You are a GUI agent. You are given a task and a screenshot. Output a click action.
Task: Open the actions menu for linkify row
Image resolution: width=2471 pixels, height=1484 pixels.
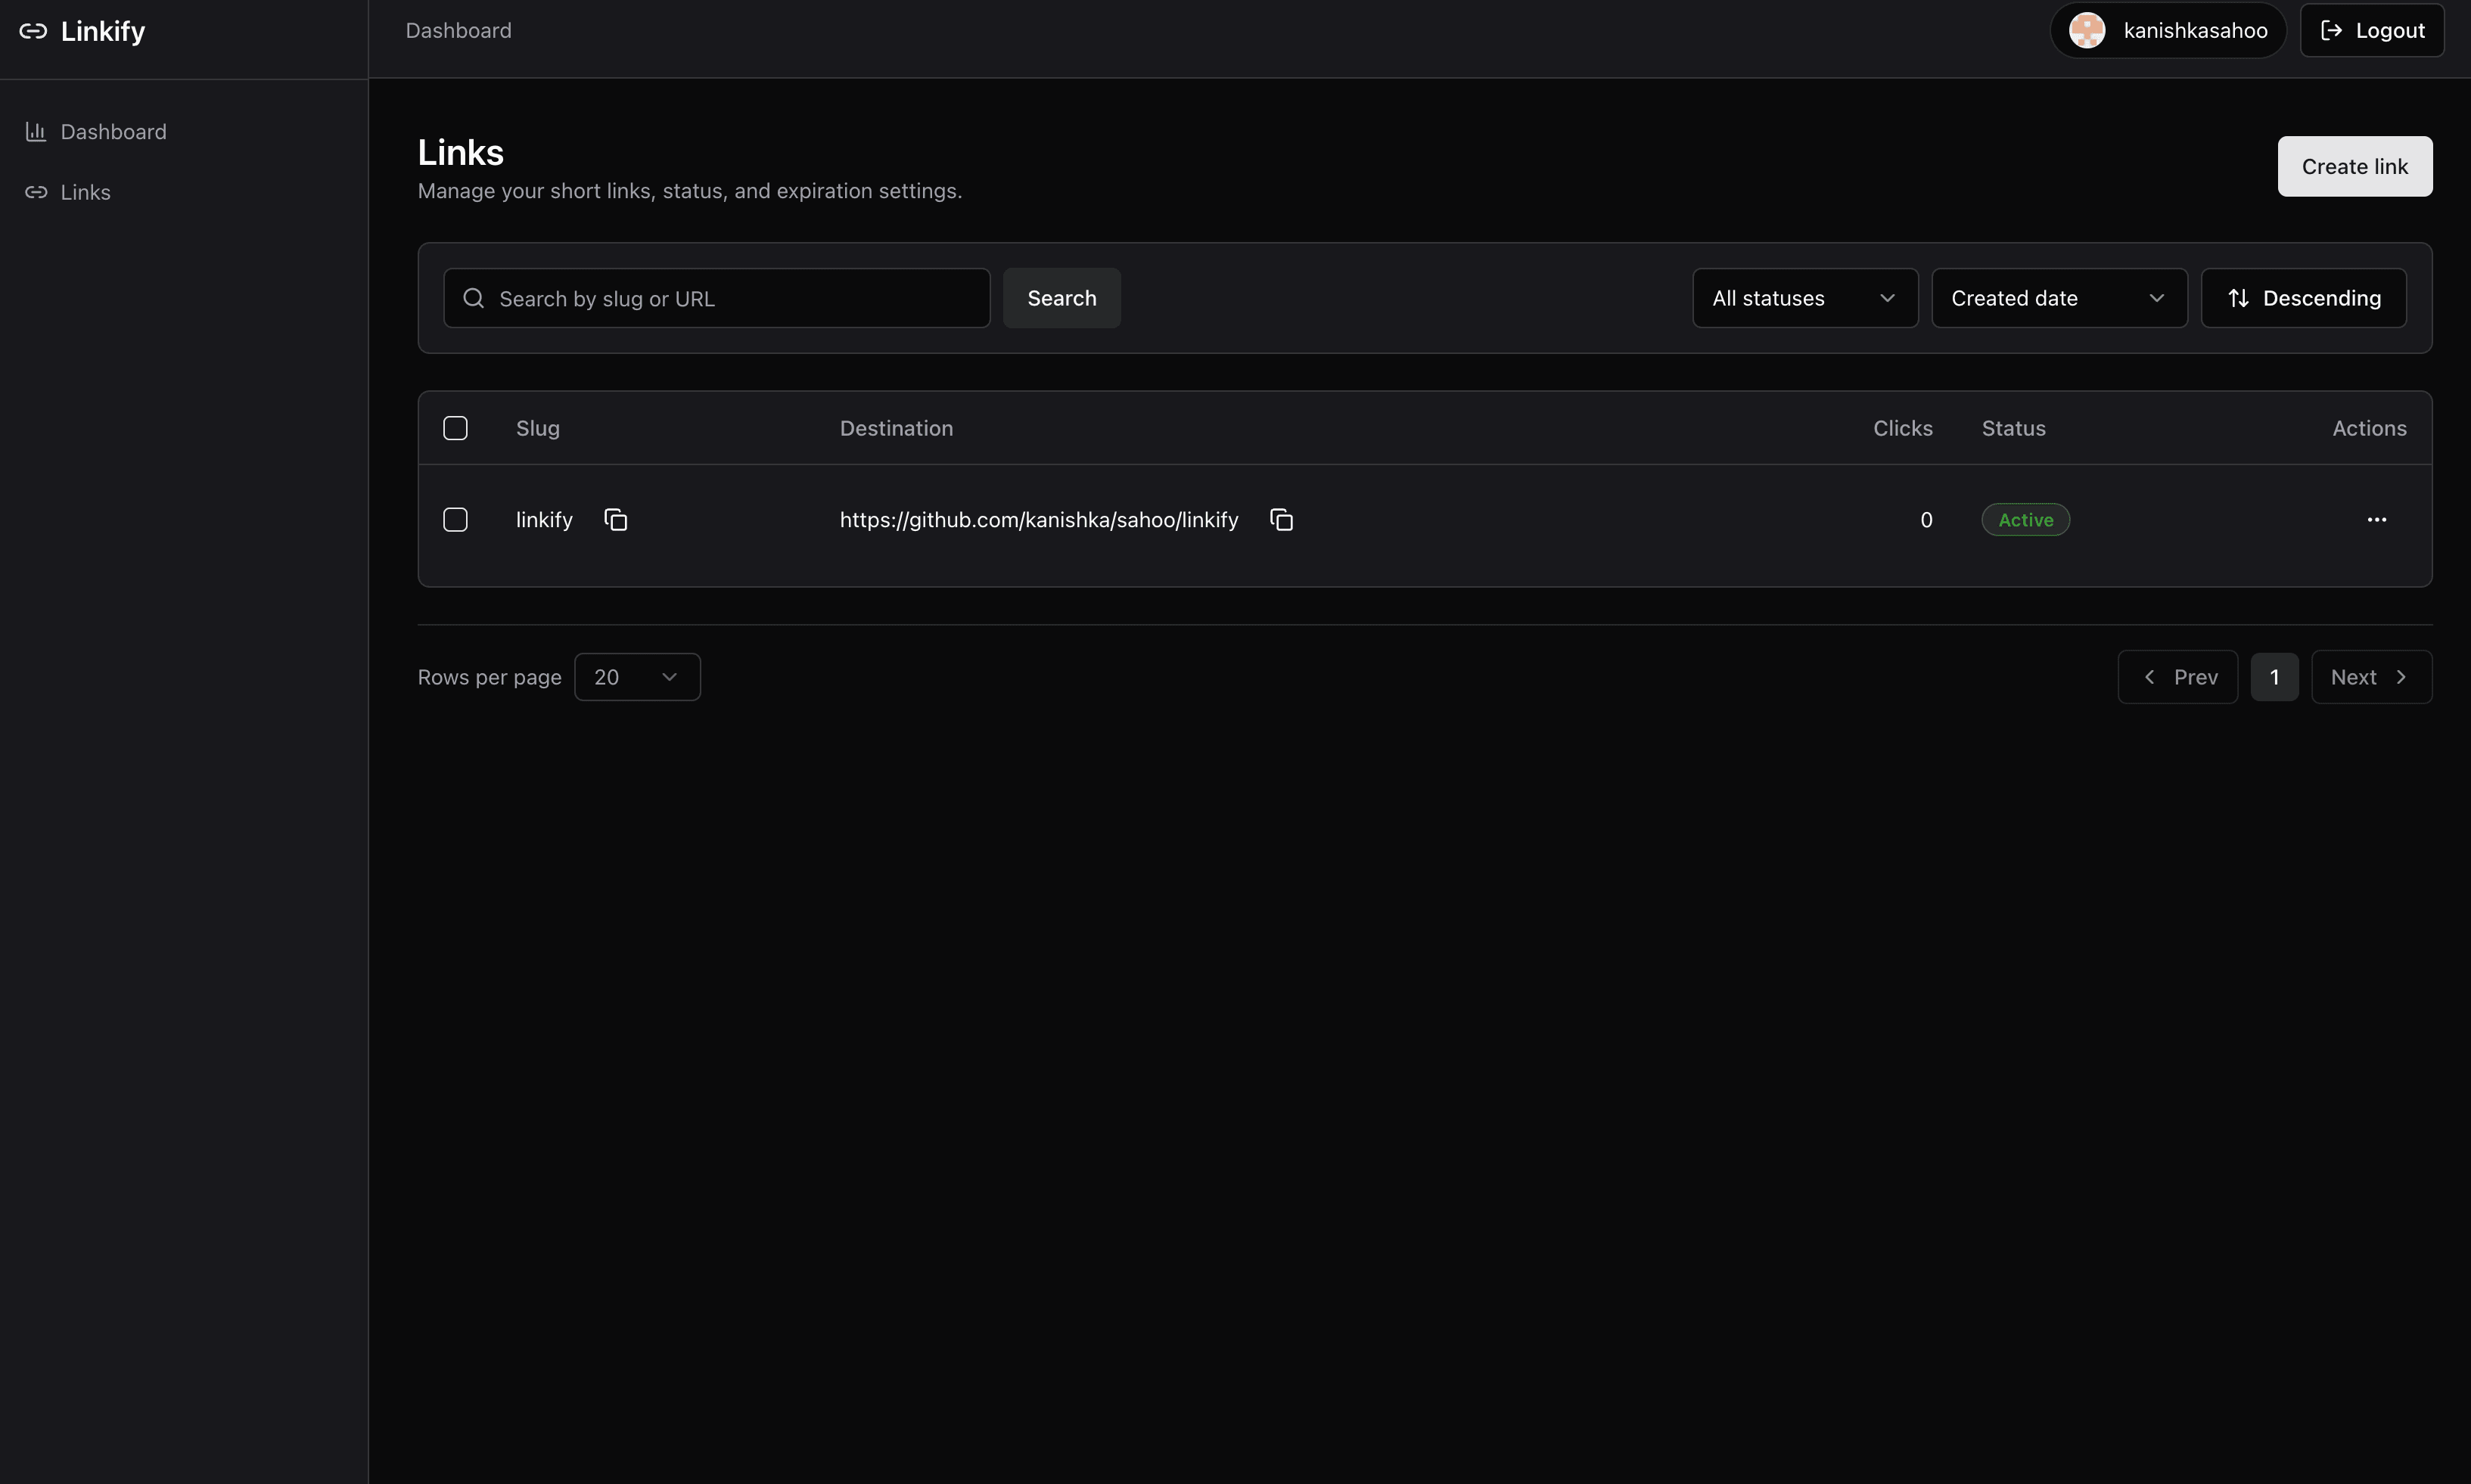tap(2378, 519)
